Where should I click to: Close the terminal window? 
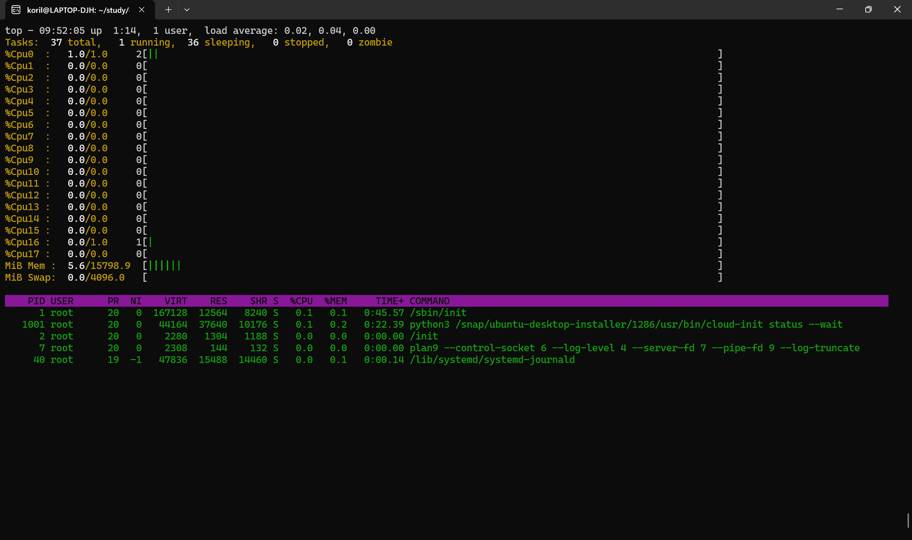pos(897,10)
